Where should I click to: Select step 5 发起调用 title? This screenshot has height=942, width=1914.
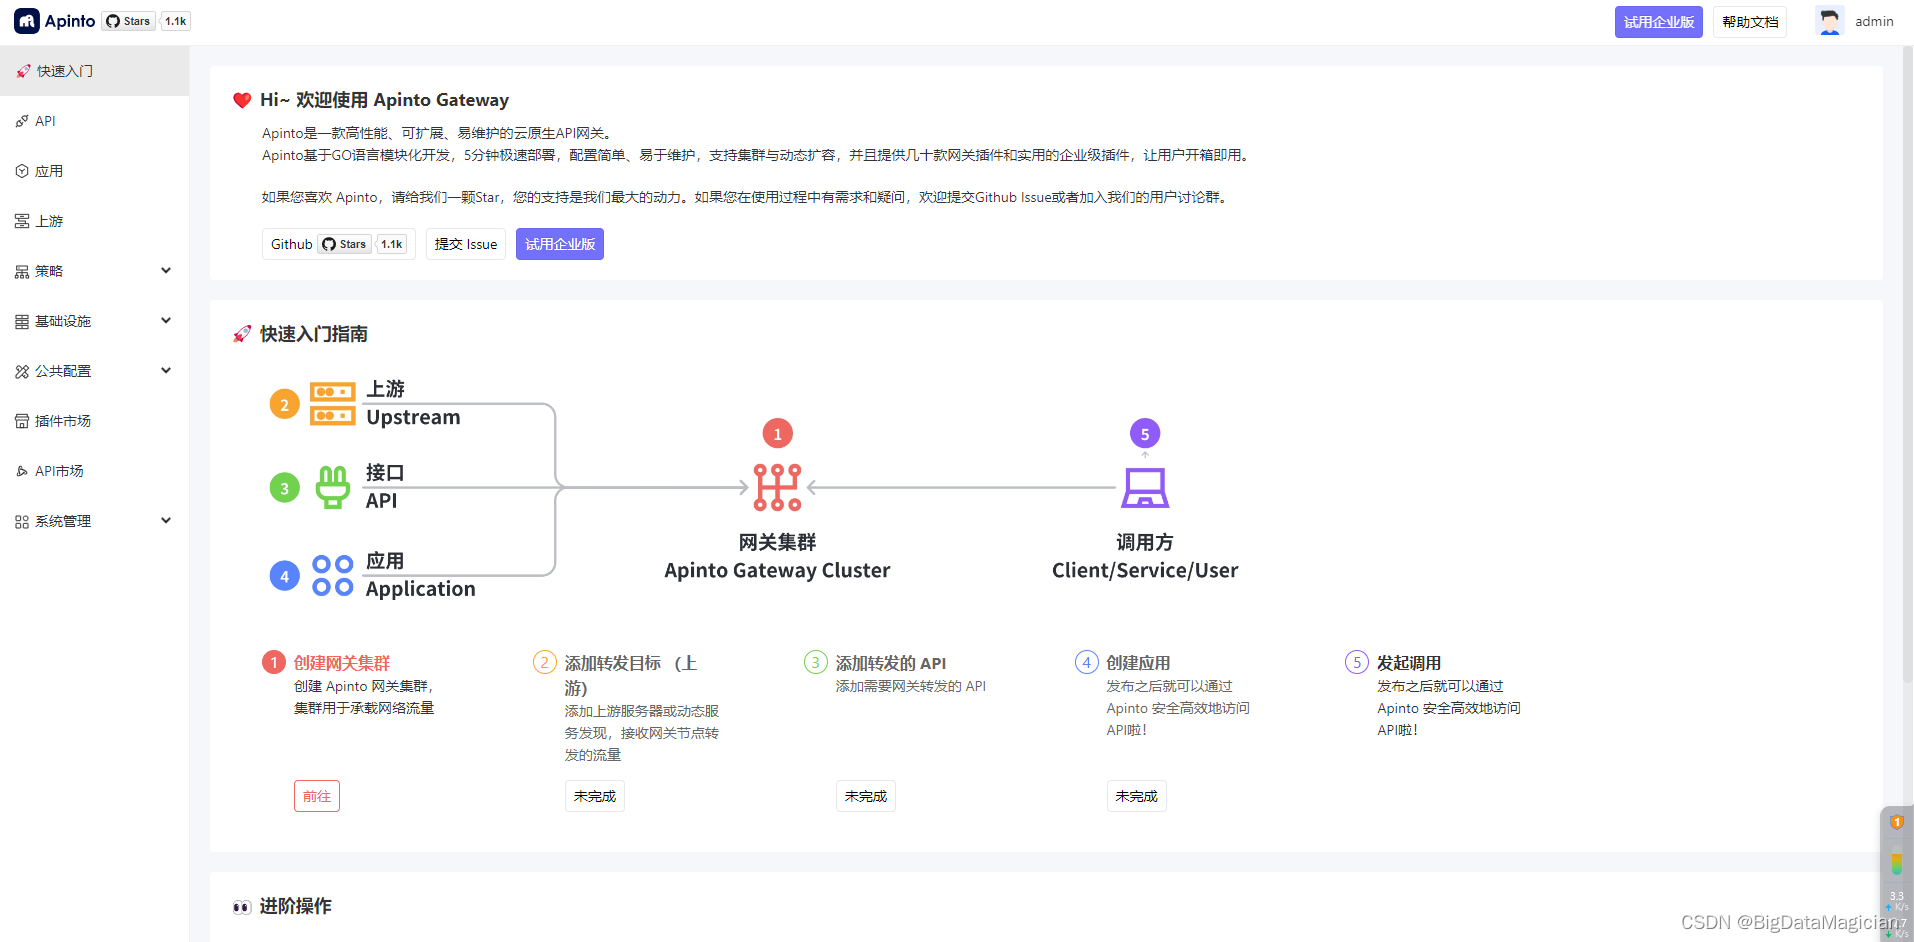point(1409,663)
